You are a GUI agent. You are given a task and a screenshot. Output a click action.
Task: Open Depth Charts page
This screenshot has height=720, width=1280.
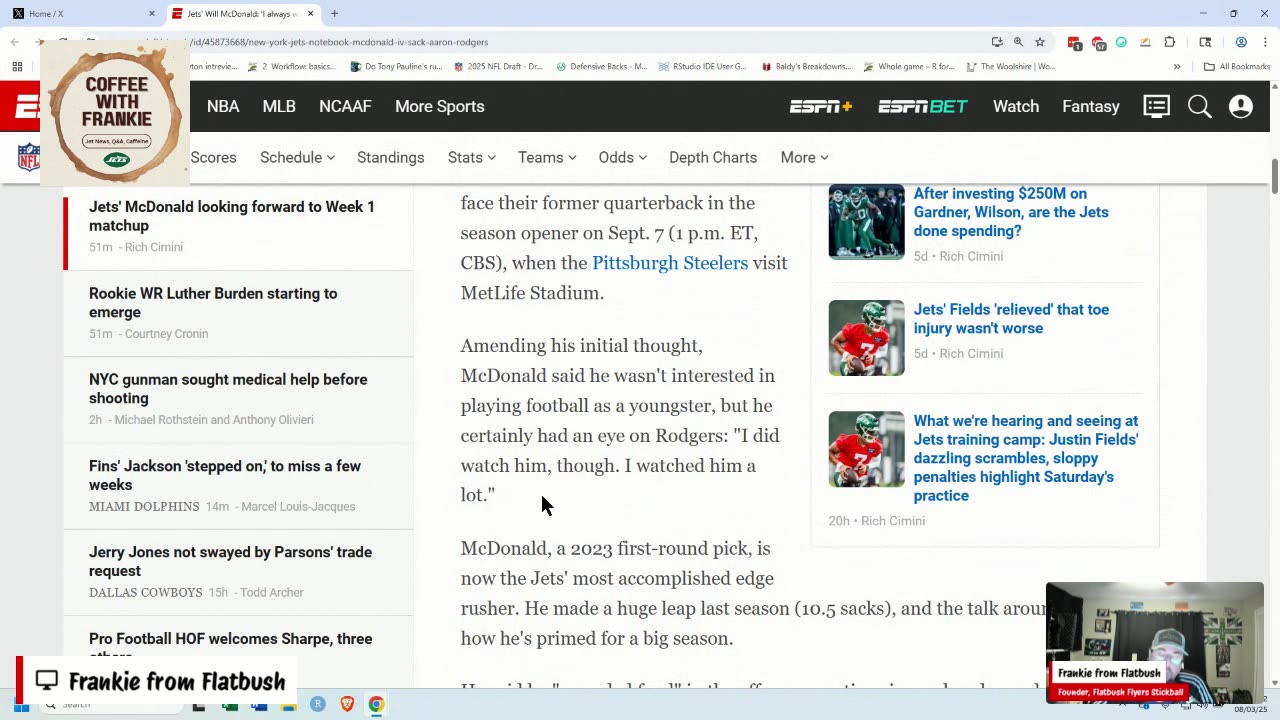click(x=713, y=157)
